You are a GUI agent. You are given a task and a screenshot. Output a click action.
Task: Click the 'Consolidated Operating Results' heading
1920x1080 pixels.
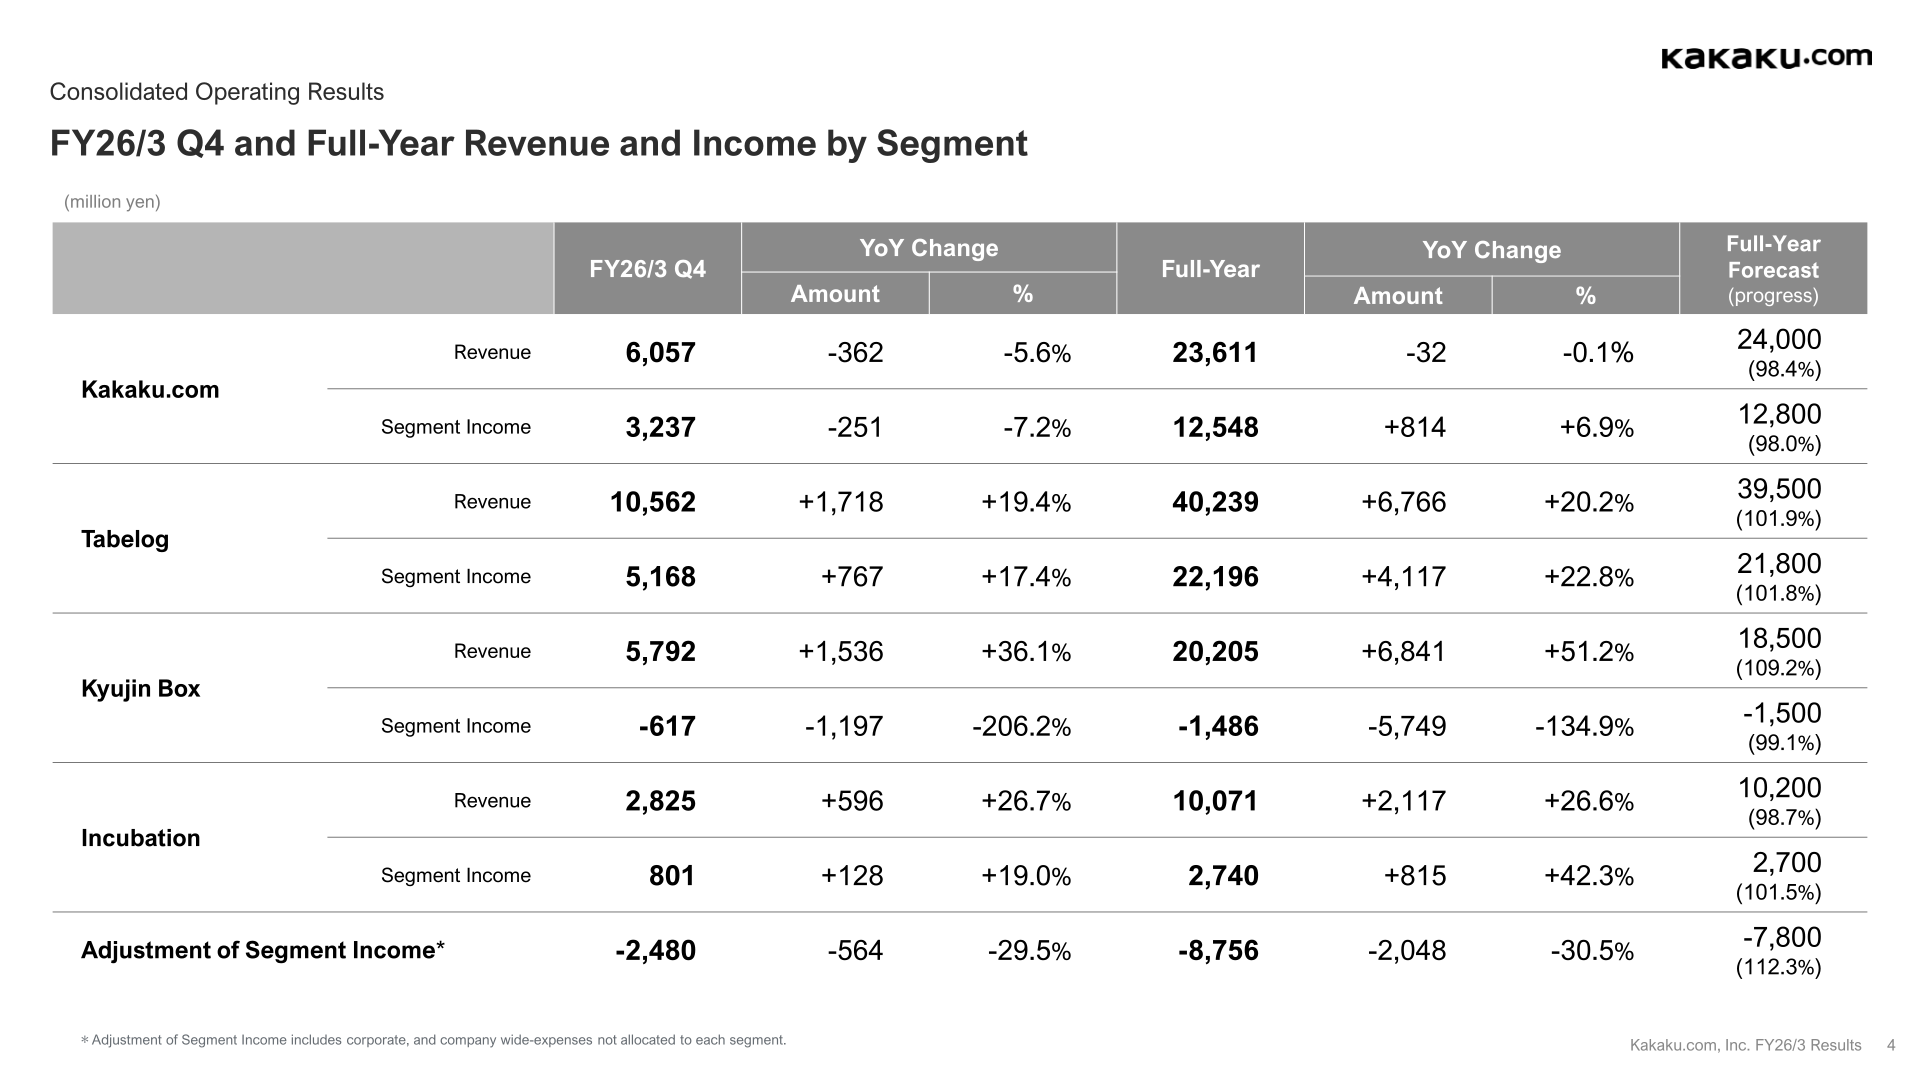(217, 92)
